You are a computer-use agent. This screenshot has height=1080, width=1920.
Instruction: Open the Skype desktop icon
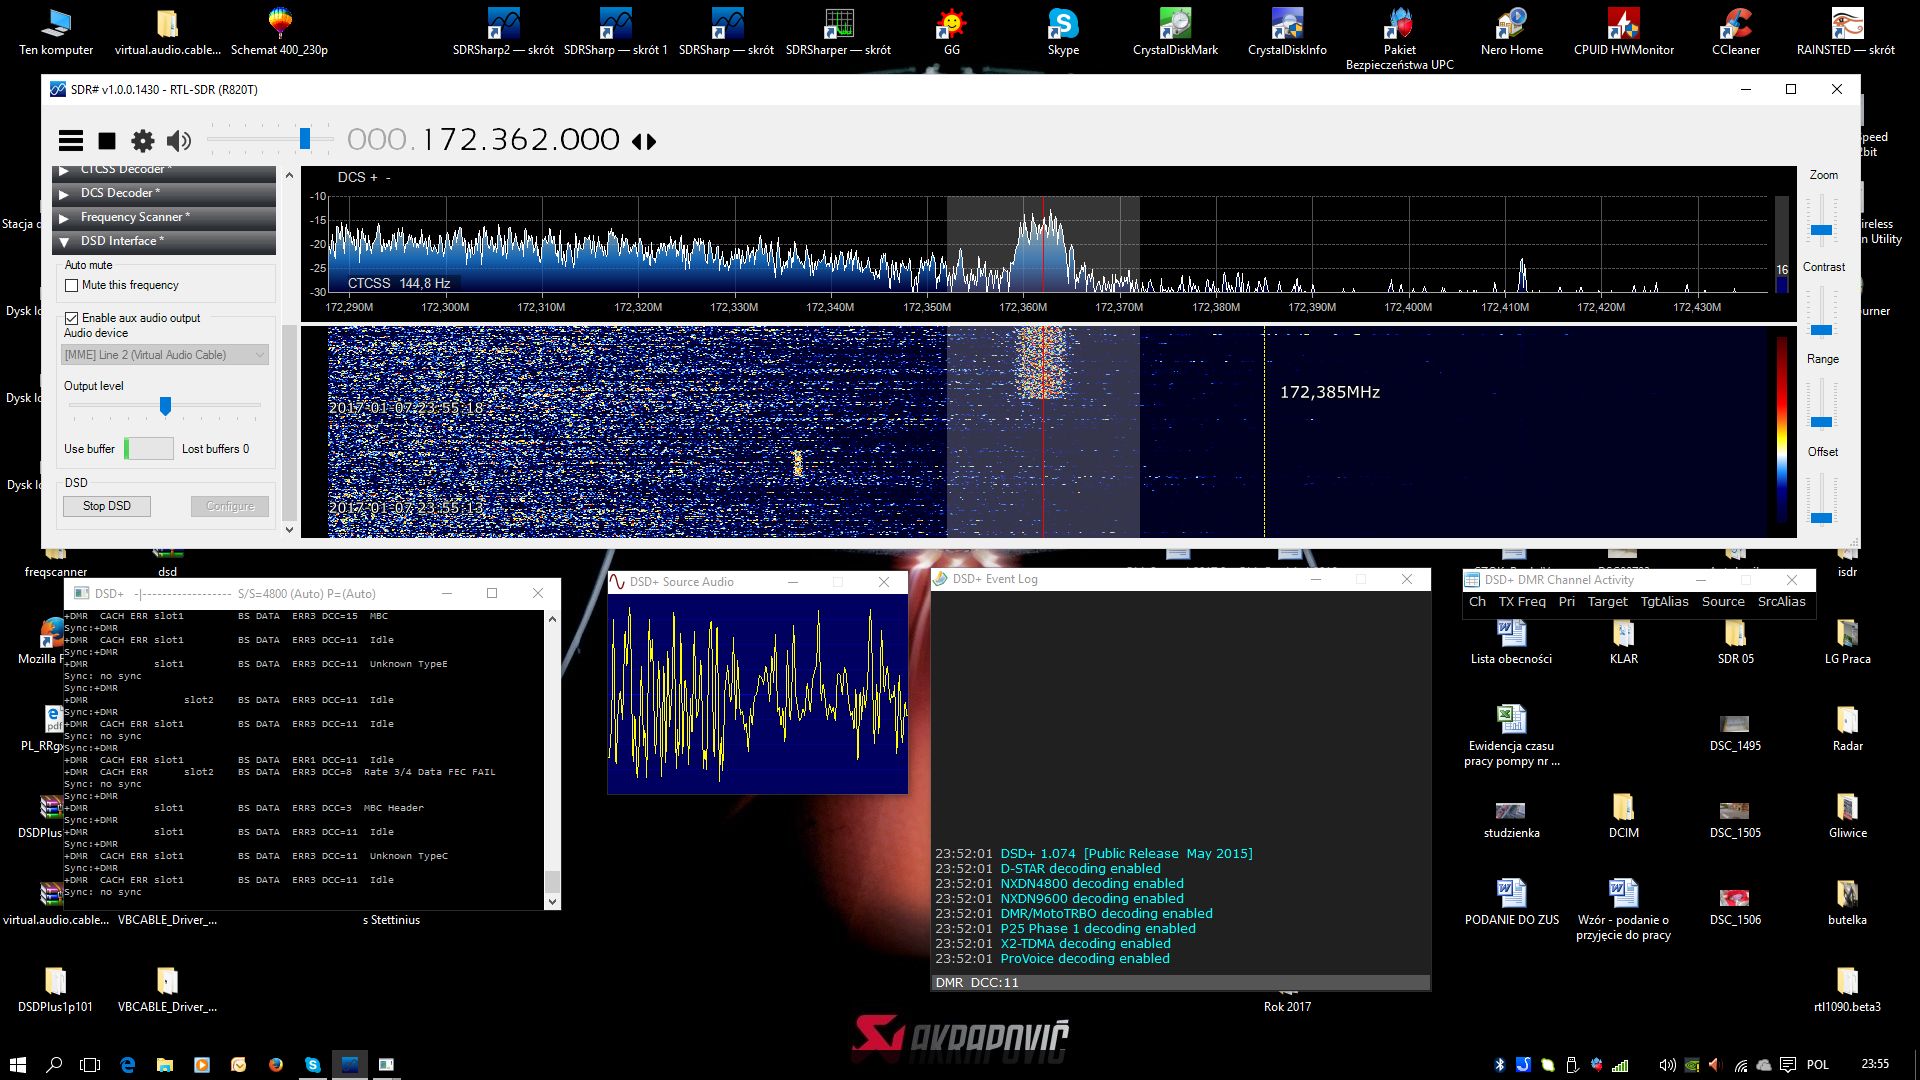(x=1063, y=32)
